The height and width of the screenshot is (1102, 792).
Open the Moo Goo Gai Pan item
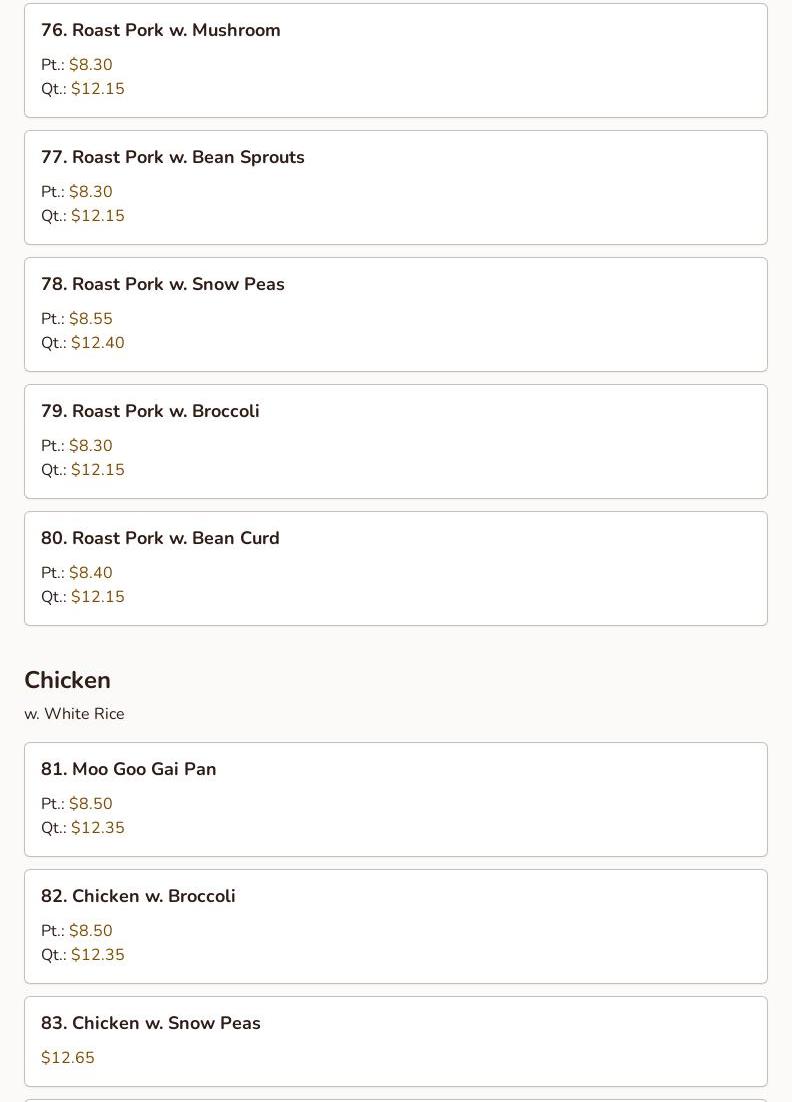click(x=128, y=770)
